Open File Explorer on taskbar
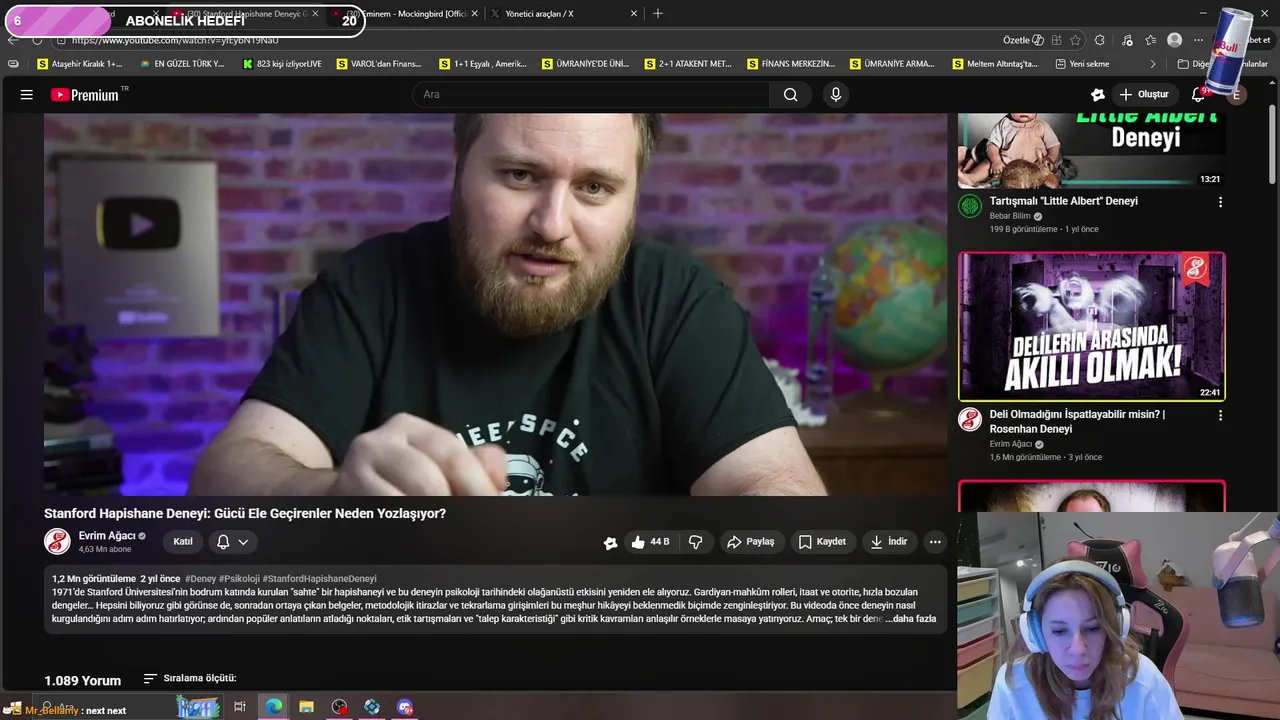Image resolution: width=1280 pixels, height=720 pixels. pos(306,707)
